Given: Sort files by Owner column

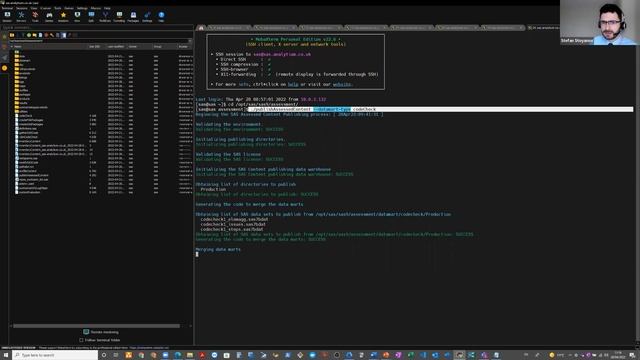Looking at the screenshot, I should (x=139, y=47).
